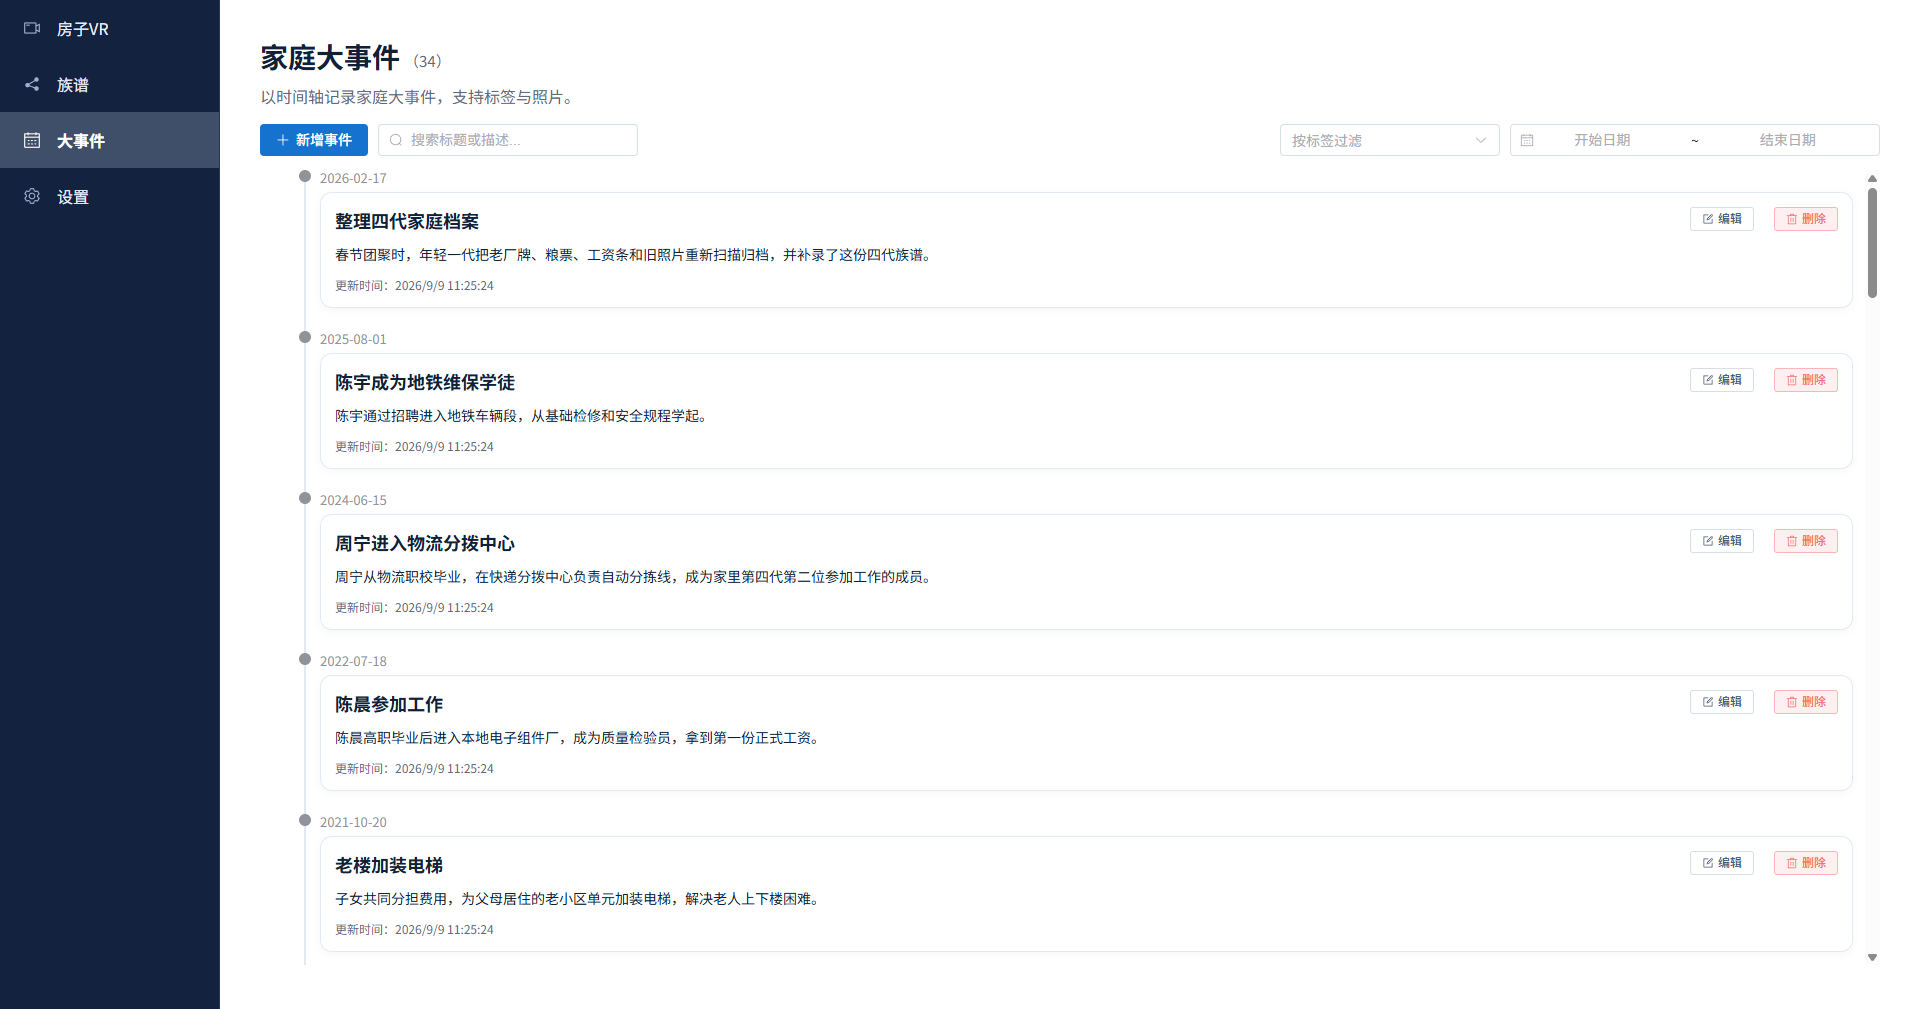Click the title 老楼加装电梯

[x=389, y=865]
